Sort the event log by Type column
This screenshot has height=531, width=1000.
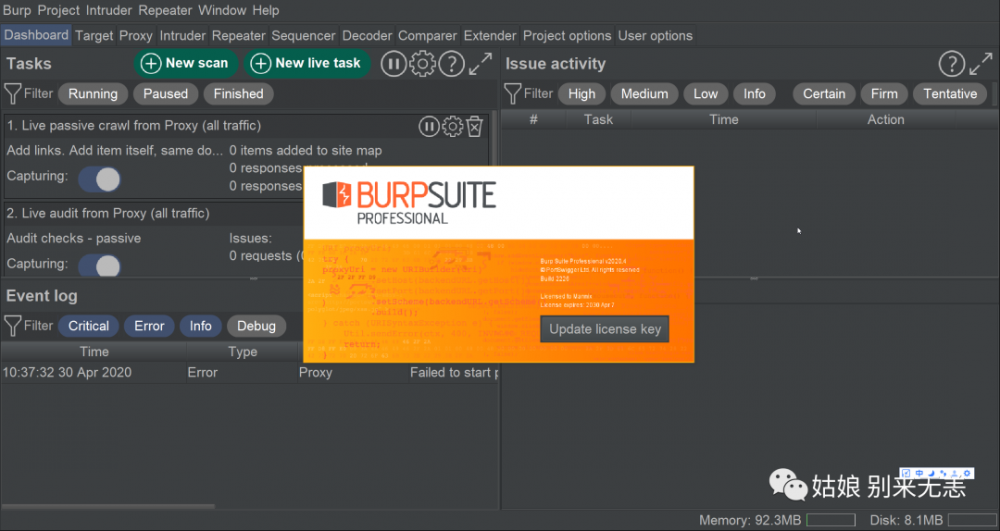242,352
